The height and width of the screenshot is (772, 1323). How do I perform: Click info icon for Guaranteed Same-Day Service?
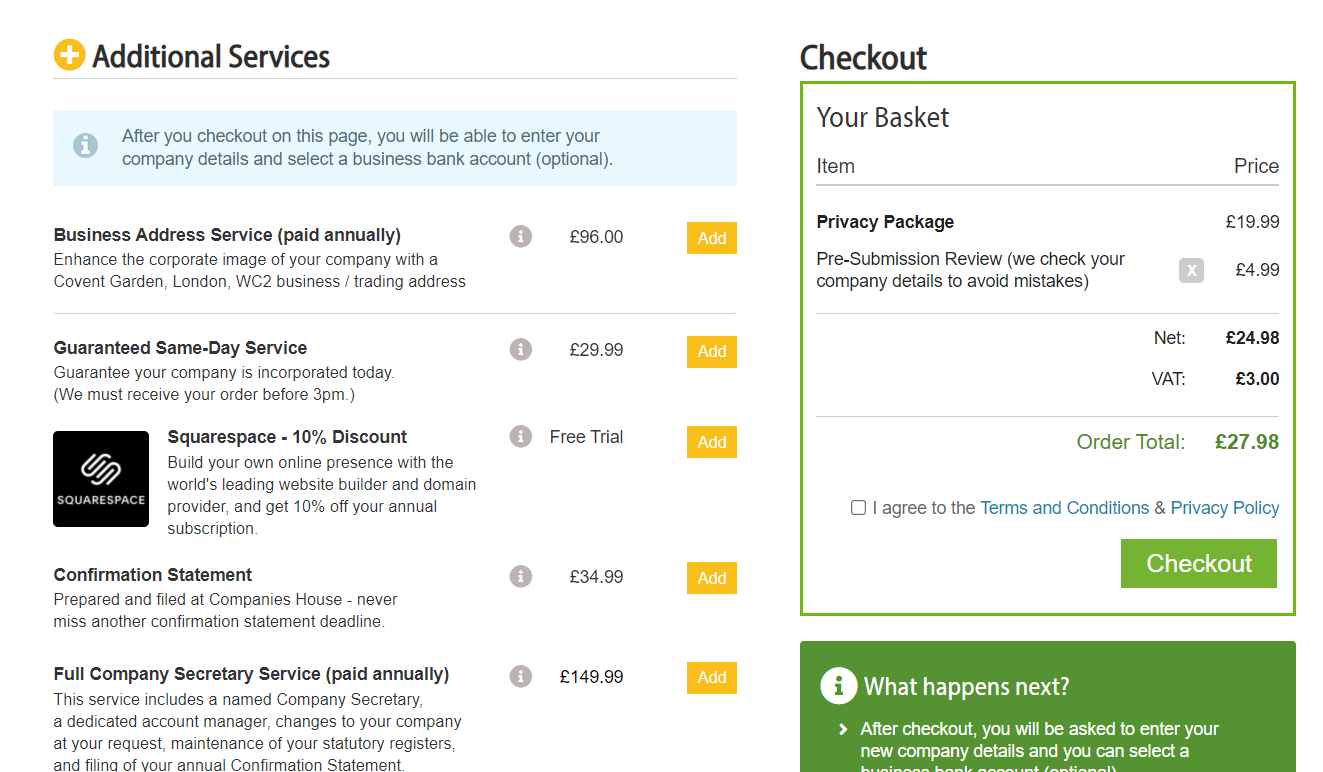[520, 349]
